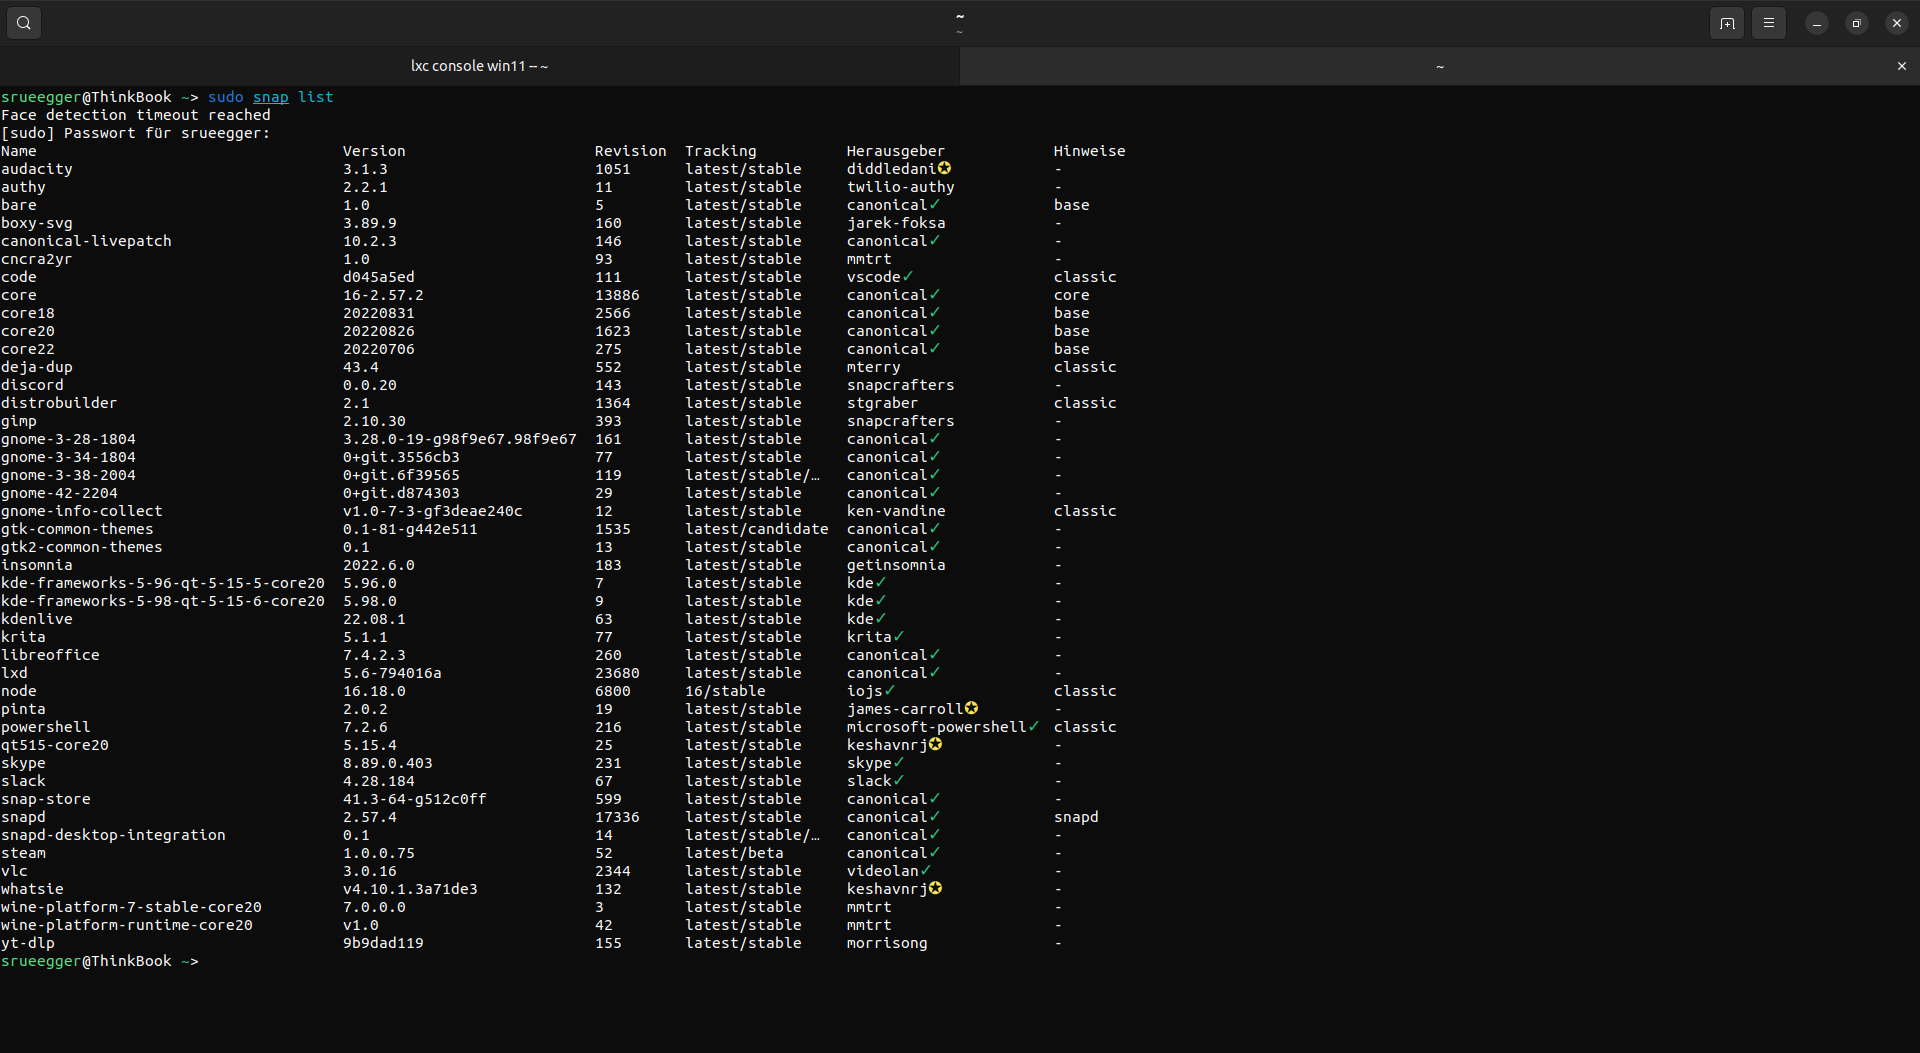Image resolution: width=1920 pixels, height=1053 pixels.
Task: Click version 'd045a5ed' of code
Action: pos(379,277)
